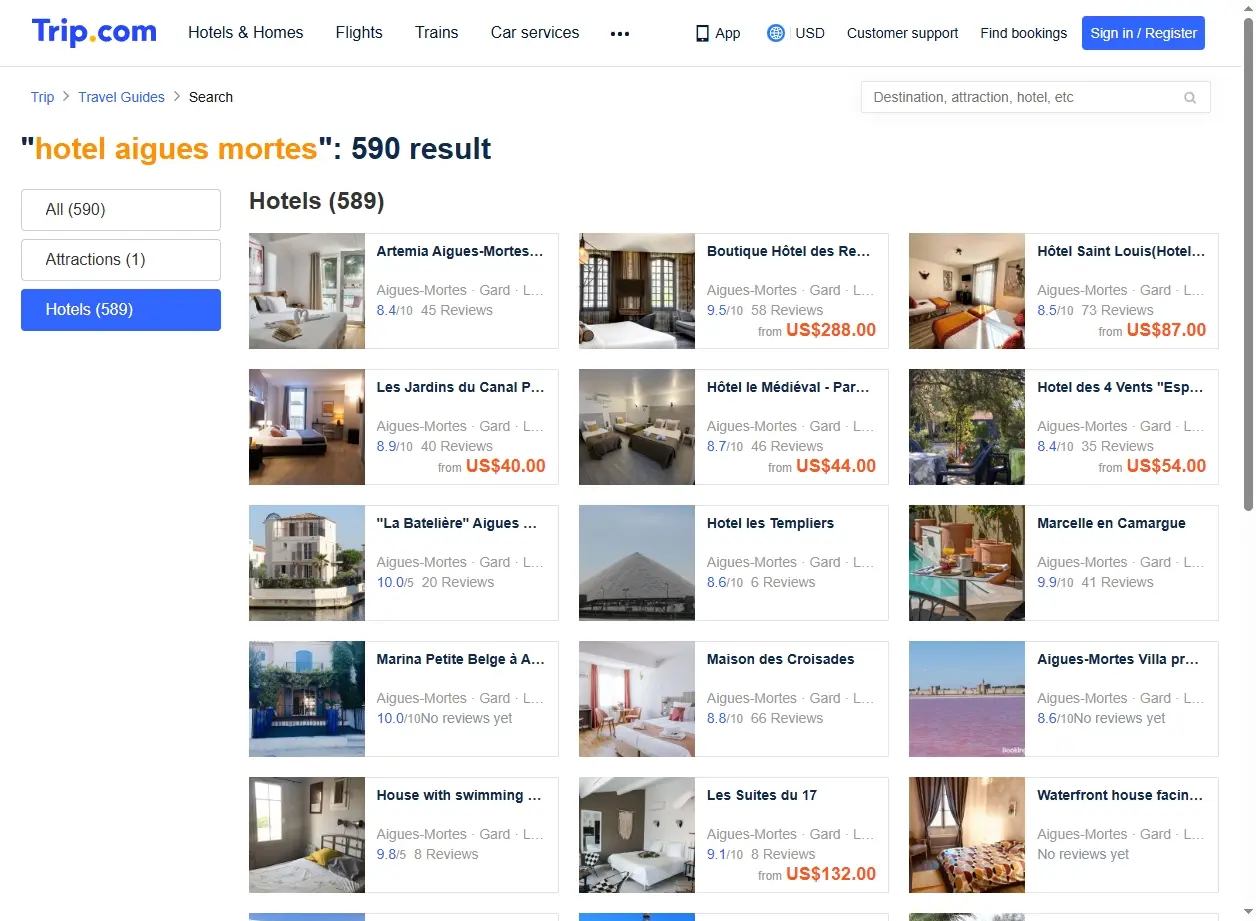Image resolution: width=1256 pixels, height=921 pixels.
Task: Open Maison des Croisades thumbnail image
Action: point(637,699)
